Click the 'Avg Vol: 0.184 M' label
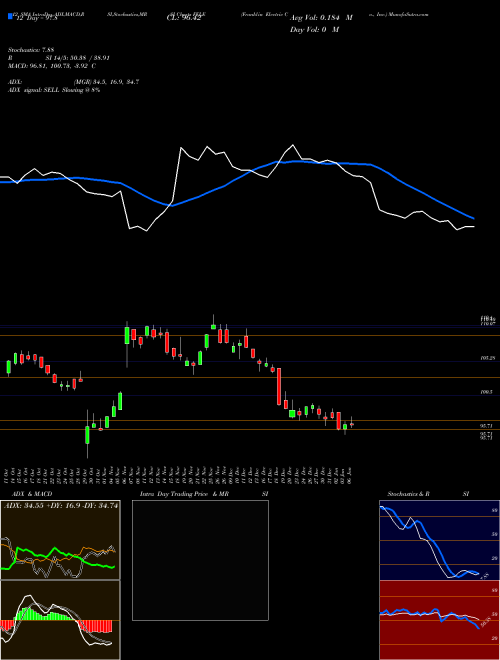Screen dimensions: 500x660 click(x=321, y=18)
